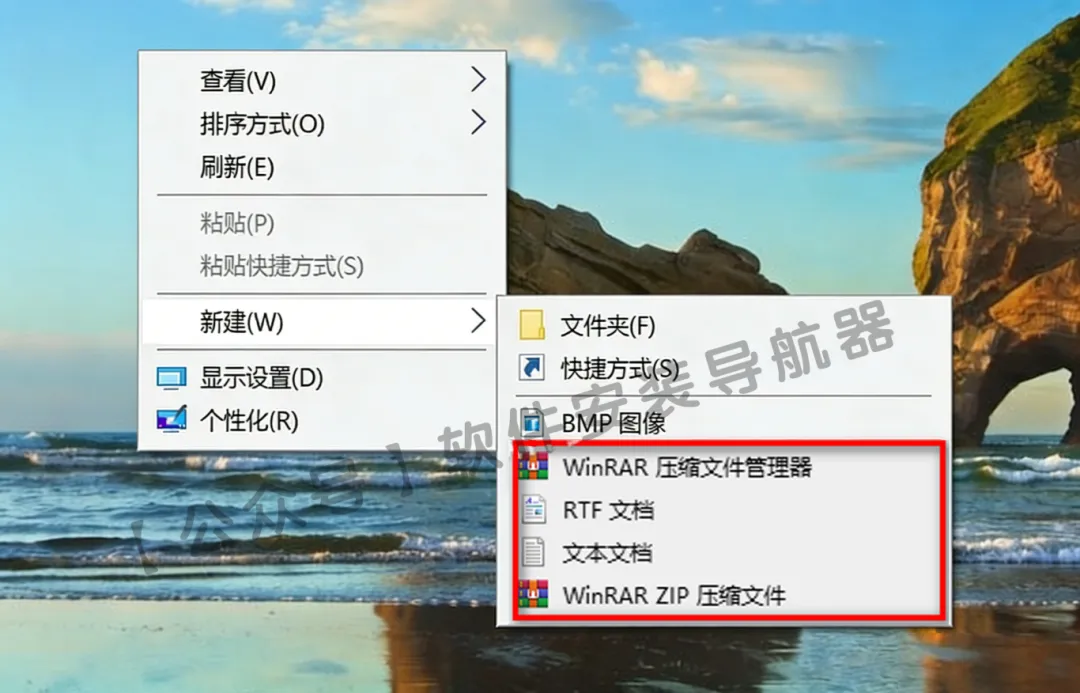Click the plain text document icon
This screenshot has height=693, width=1080.
pos(532,552)
